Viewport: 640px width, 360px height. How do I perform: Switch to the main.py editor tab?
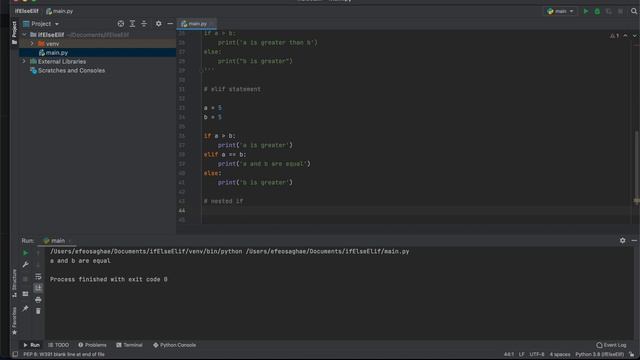tap(196, 24)
